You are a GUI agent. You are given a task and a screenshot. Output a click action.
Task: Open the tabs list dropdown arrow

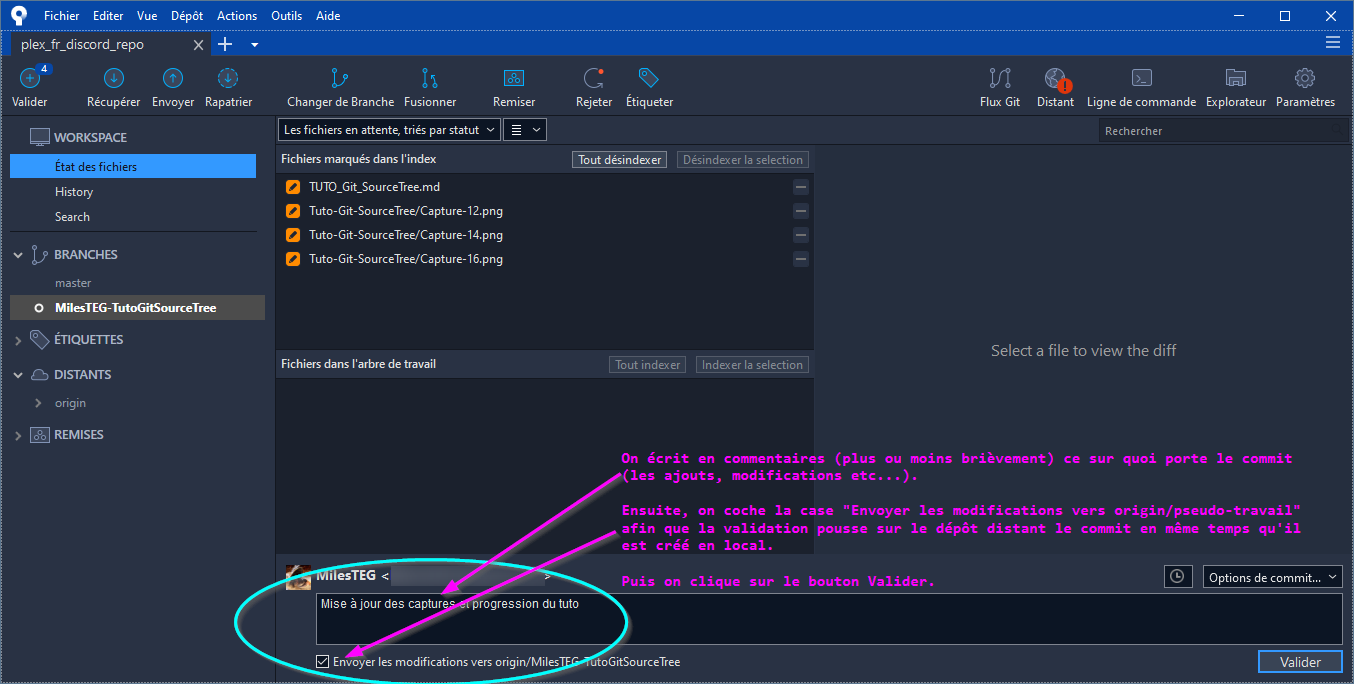tap(254, 45)
